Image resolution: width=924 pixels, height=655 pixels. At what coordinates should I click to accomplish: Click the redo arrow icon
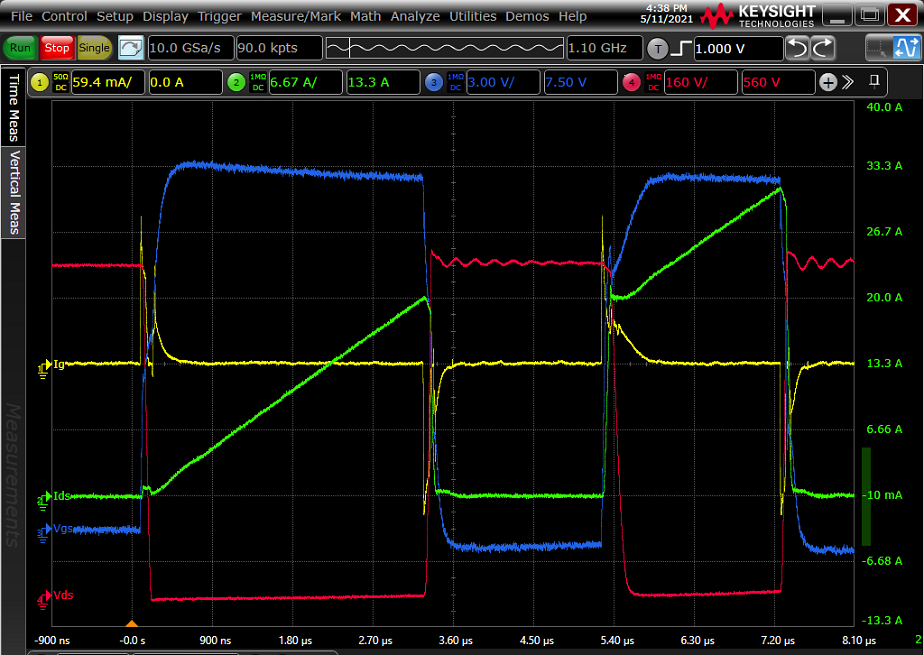pyautogui.click(x=822, y=48)
